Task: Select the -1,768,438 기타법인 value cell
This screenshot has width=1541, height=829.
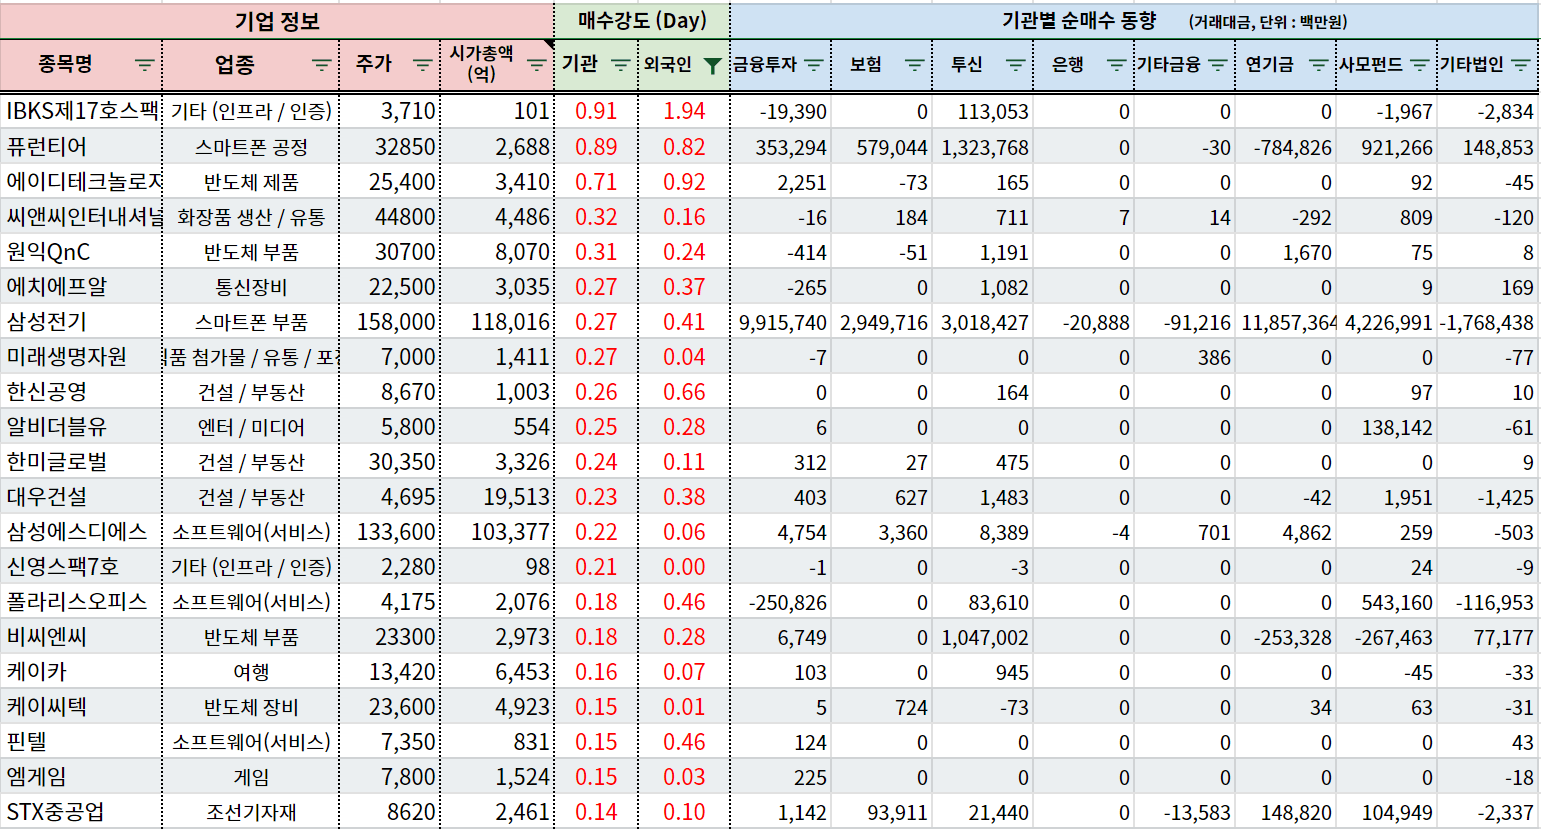Action: pyautogui.click(x=1488, y=322)
